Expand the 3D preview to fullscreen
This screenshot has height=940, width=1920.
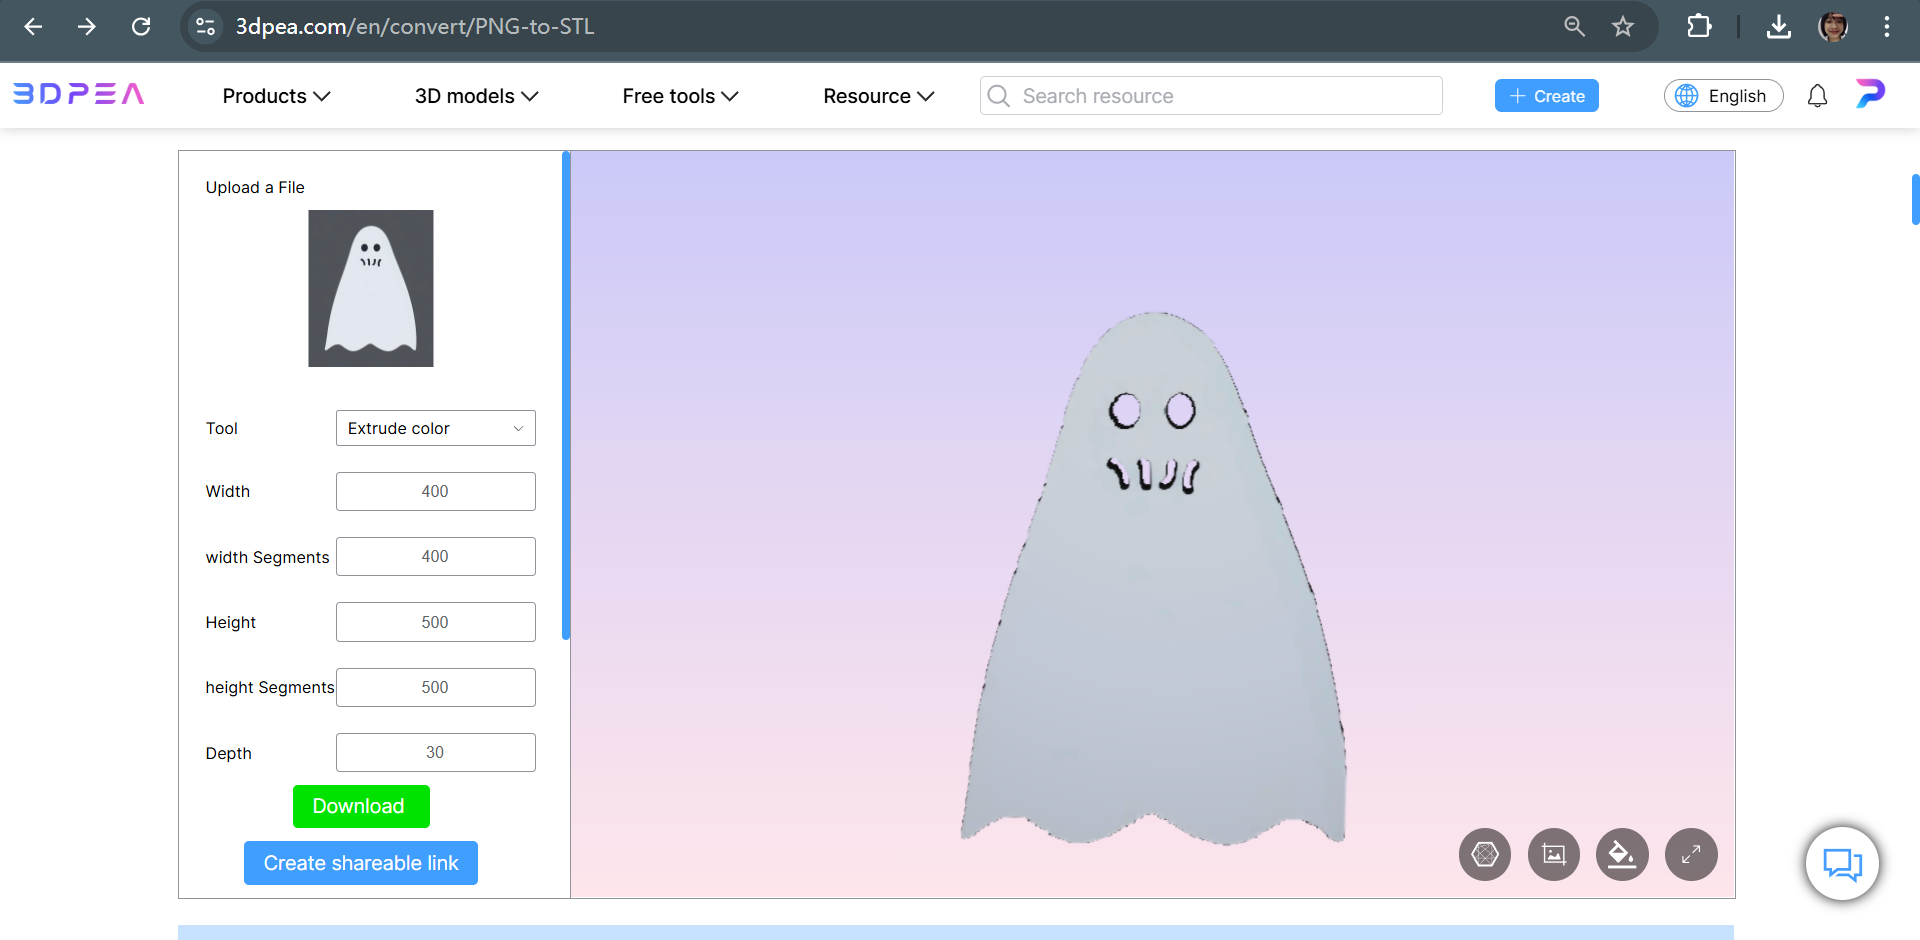[x=1691, y=854]
